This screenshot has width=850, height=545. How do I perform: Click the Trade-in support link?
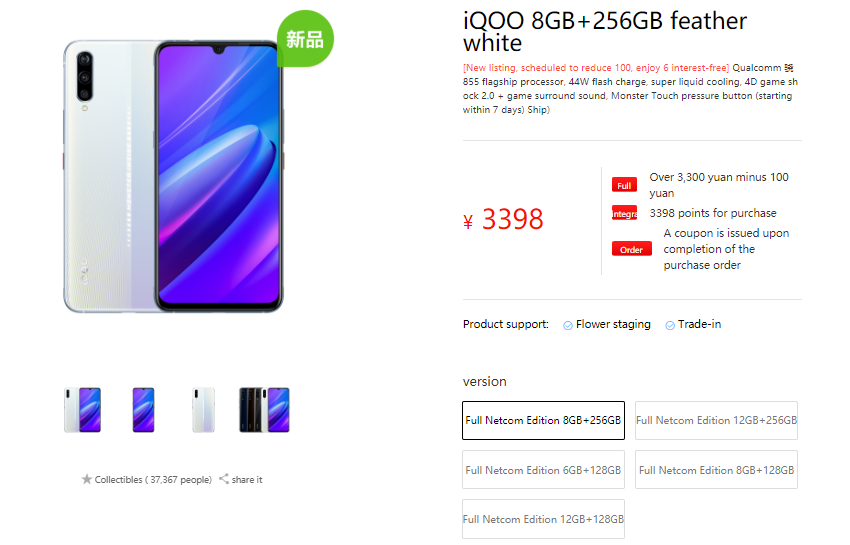[699, 324]
